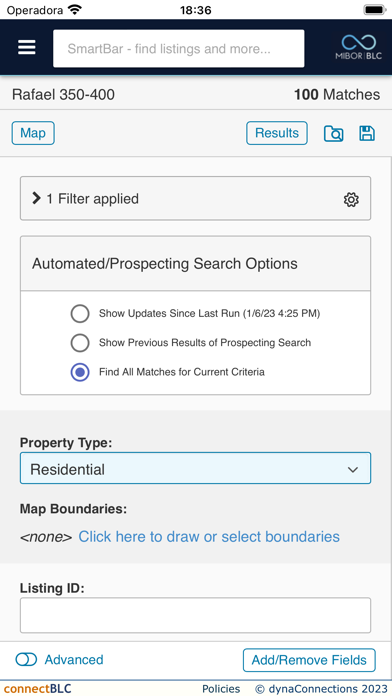Open filter settings gear icon

tap(351, 199)
